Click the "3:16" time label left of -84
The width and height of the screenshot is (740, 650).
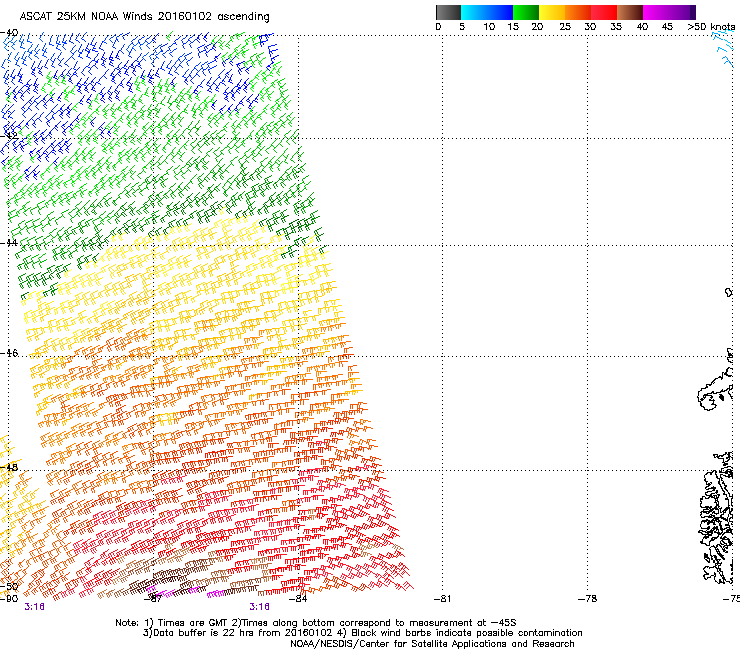260,607
